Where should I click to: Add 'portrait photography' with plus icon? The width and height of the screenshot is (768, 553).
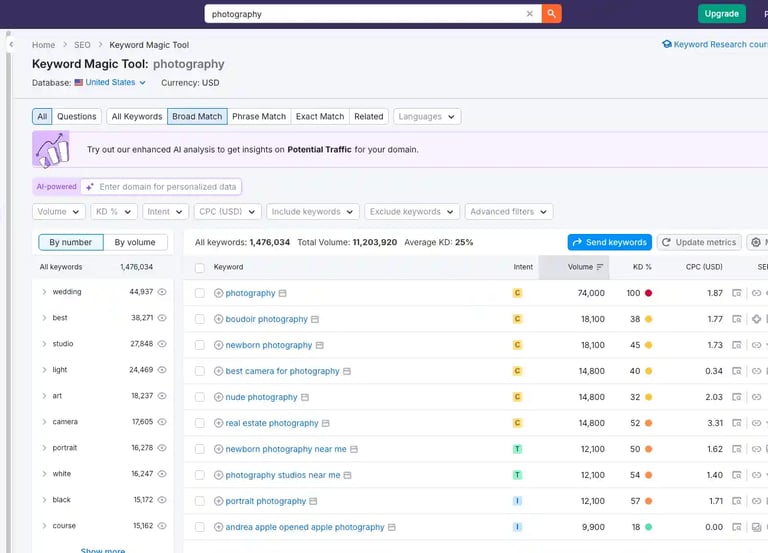218,501
